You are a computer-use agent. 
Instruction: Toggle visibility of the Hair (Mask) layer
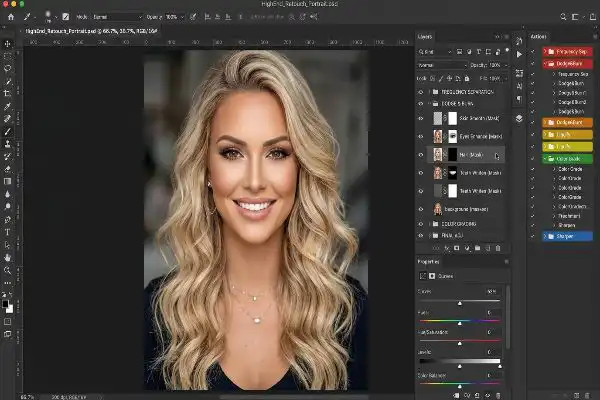(421, 155)
